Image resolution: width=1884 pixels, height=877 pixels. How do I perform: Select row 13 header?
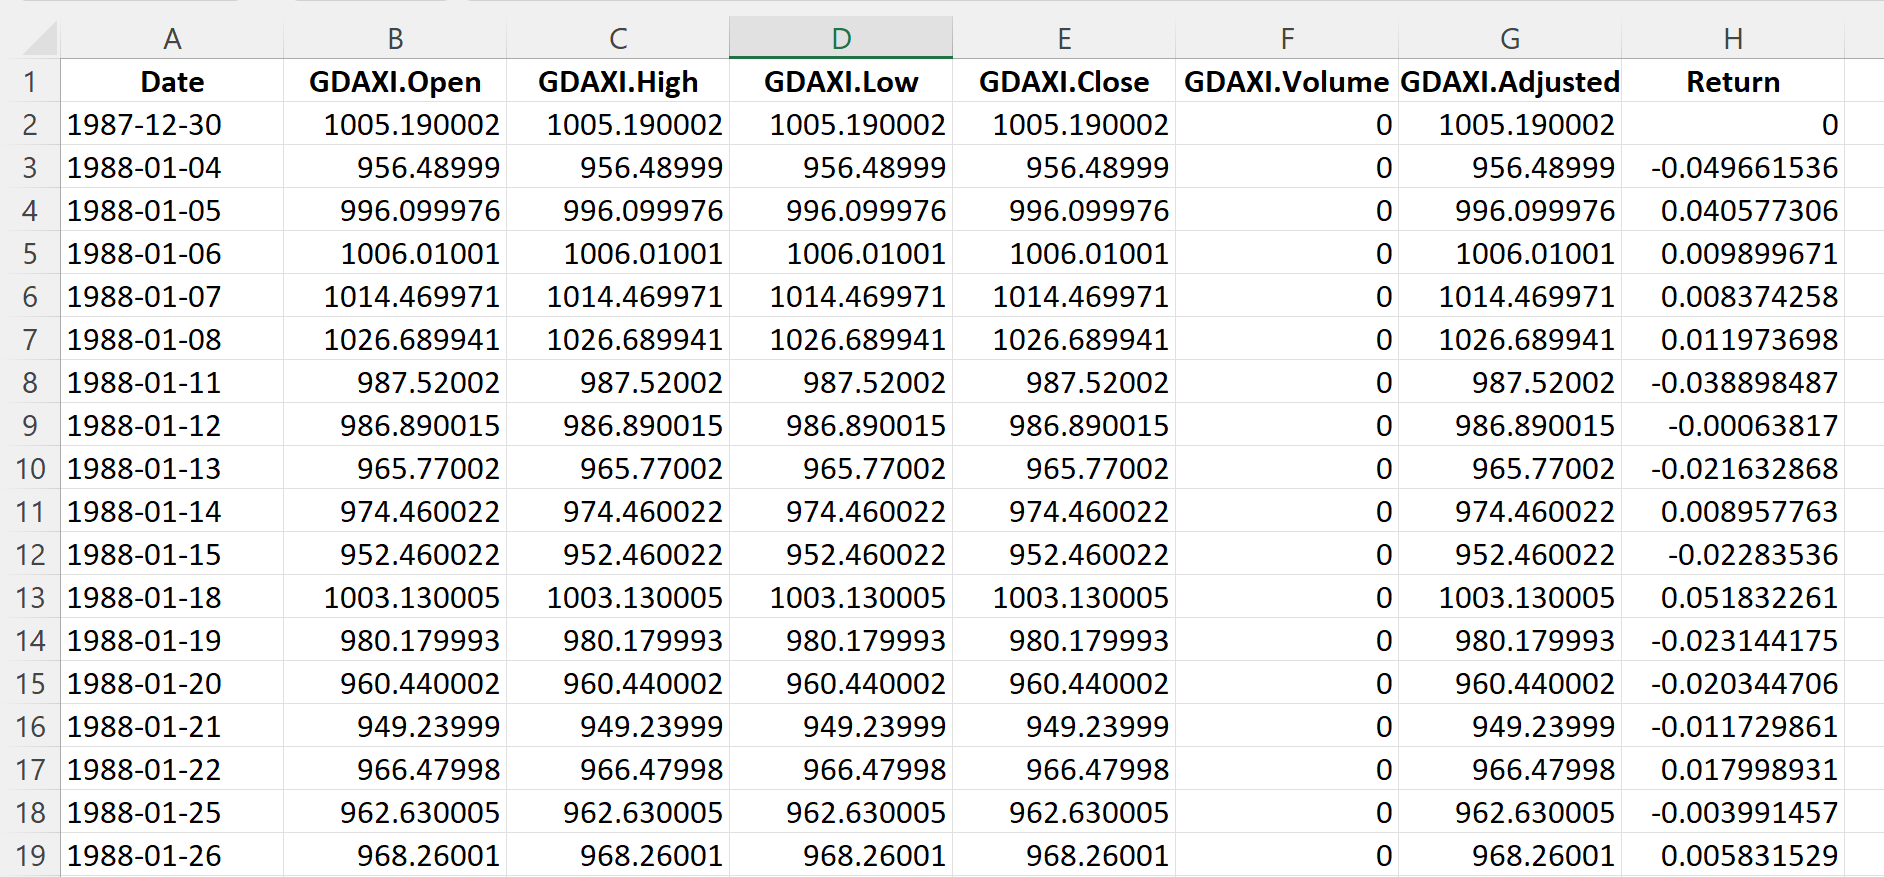coord(30,597)
